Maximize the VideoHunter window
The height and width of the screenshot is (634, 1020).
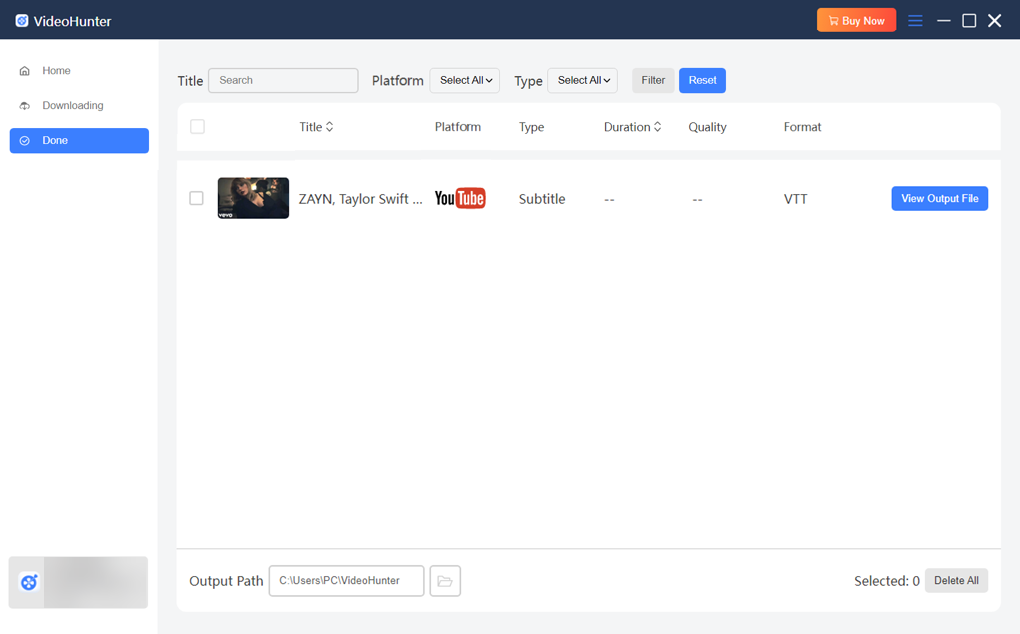pyautogui.click(x=969, y=21)
